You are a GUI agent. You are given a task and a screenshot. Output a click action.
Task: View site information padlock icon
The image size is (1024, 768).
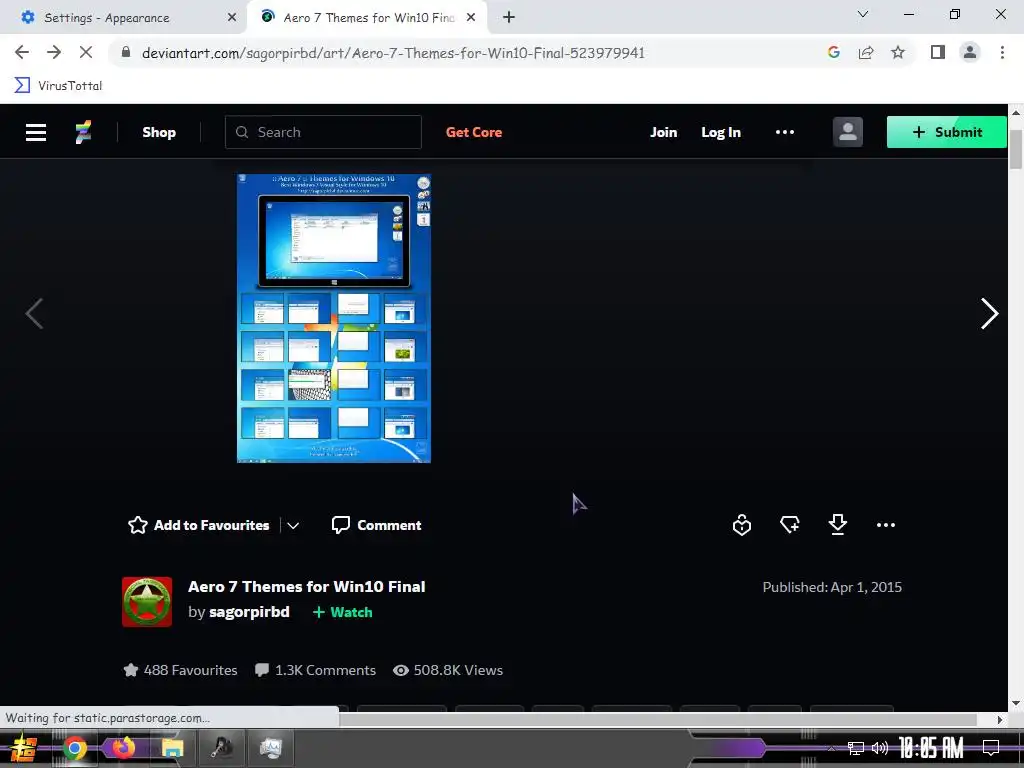point(126,53)
